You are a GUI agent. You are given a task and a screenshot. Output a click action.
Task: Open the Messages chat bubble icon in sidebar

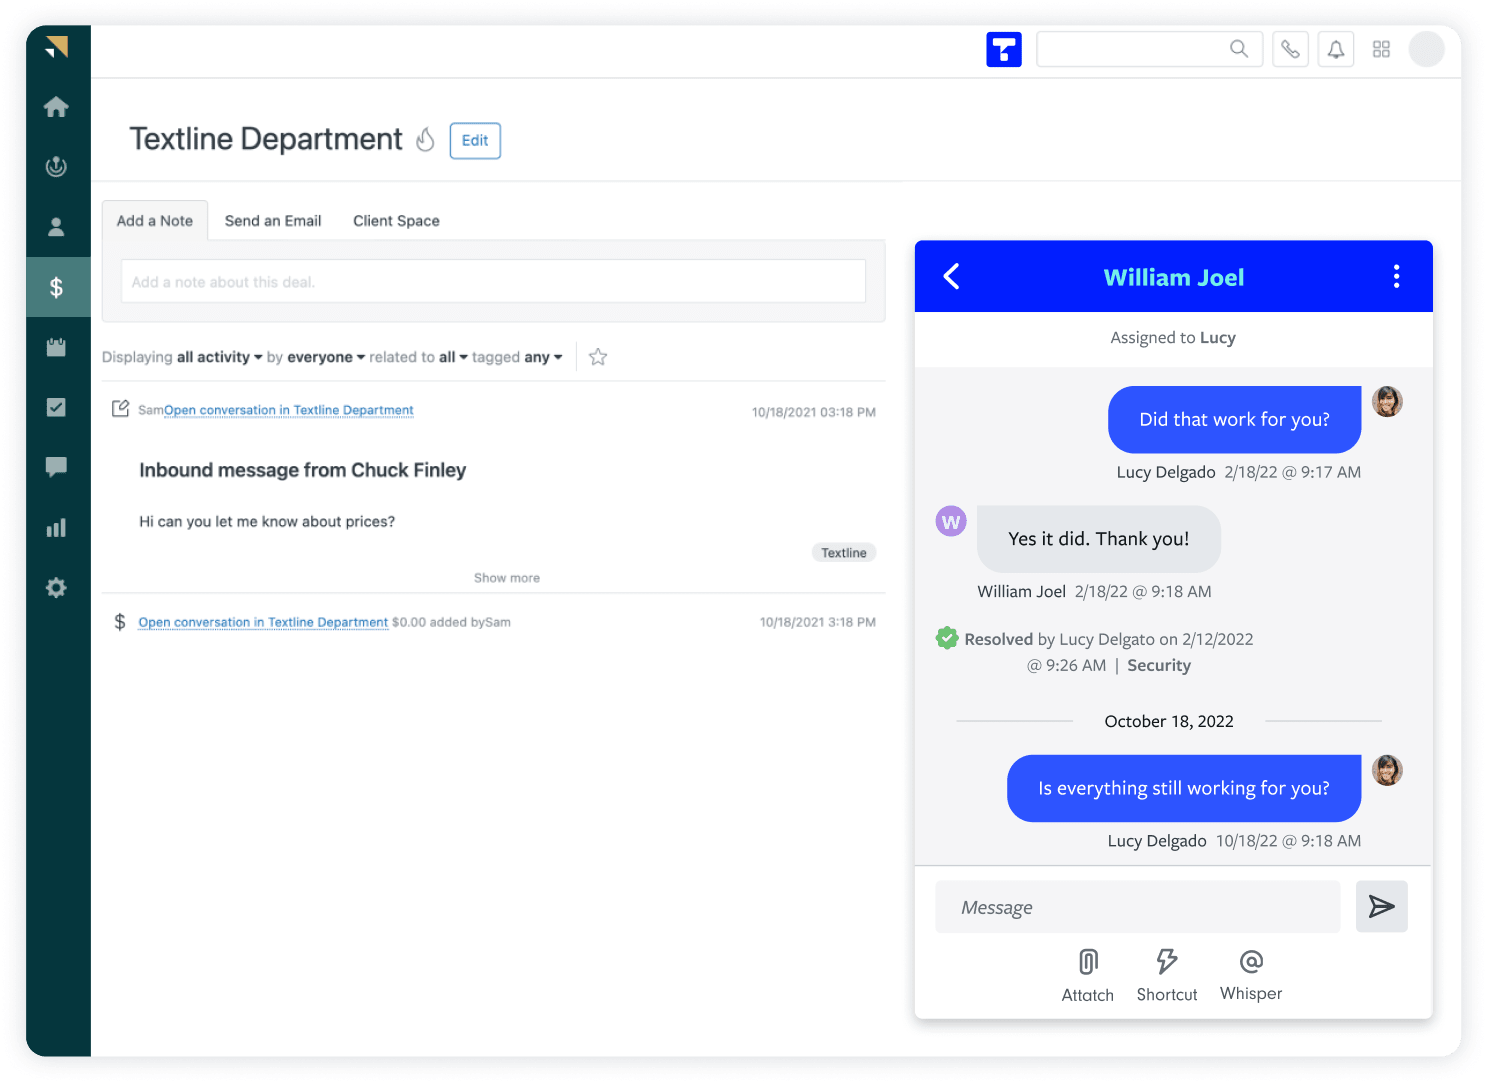point(57,467)
